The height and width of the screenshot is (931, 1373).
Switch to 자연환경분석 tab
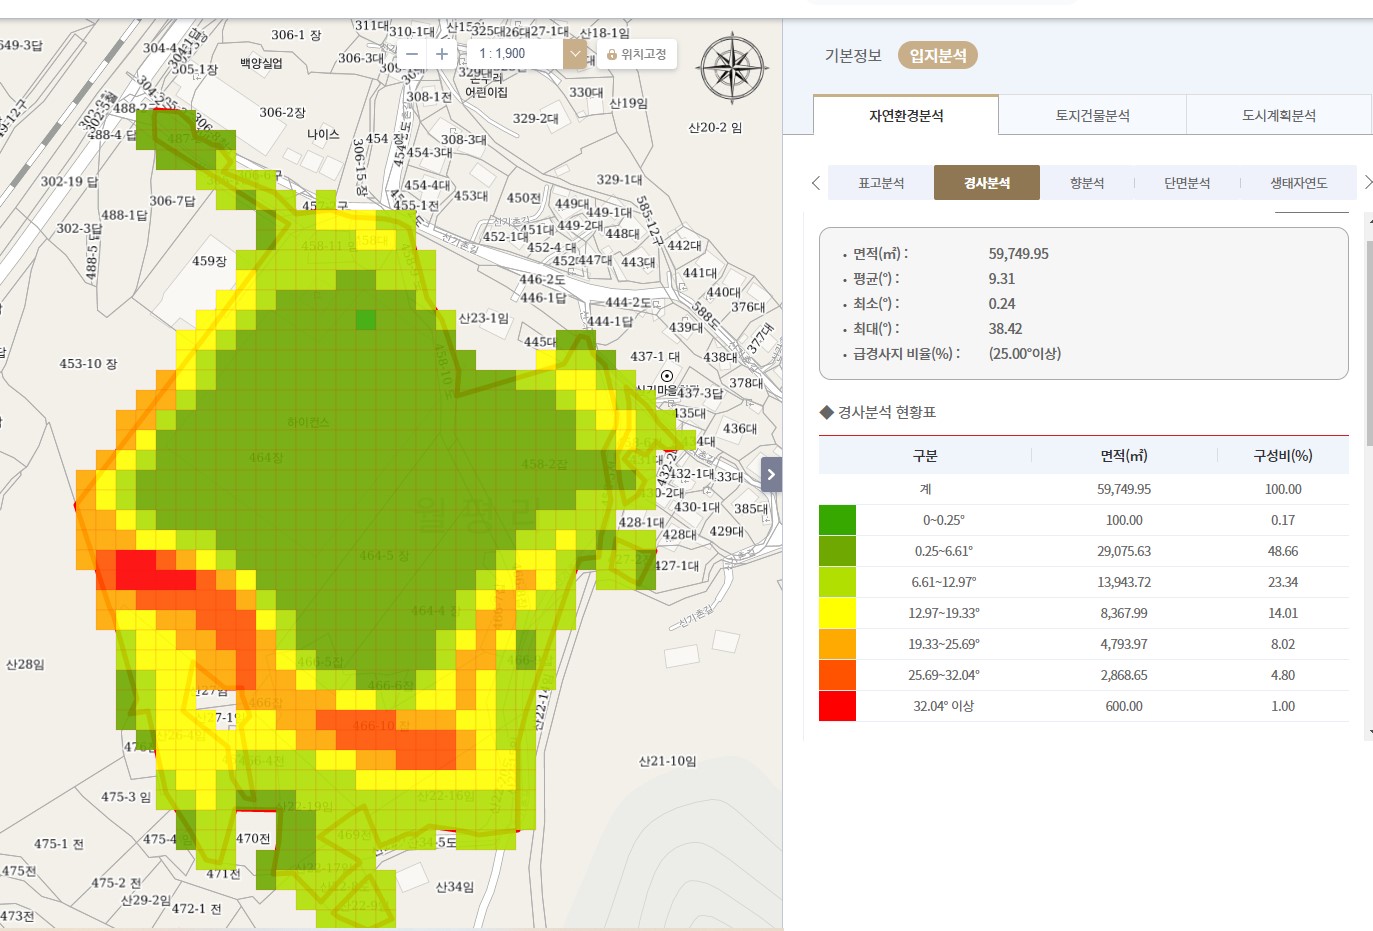906,115
